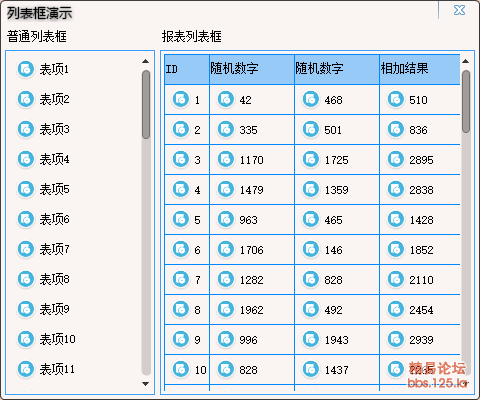Click up arrow of left list scrollbar
This screenshot has width=480, height=400.
[145, 61]
